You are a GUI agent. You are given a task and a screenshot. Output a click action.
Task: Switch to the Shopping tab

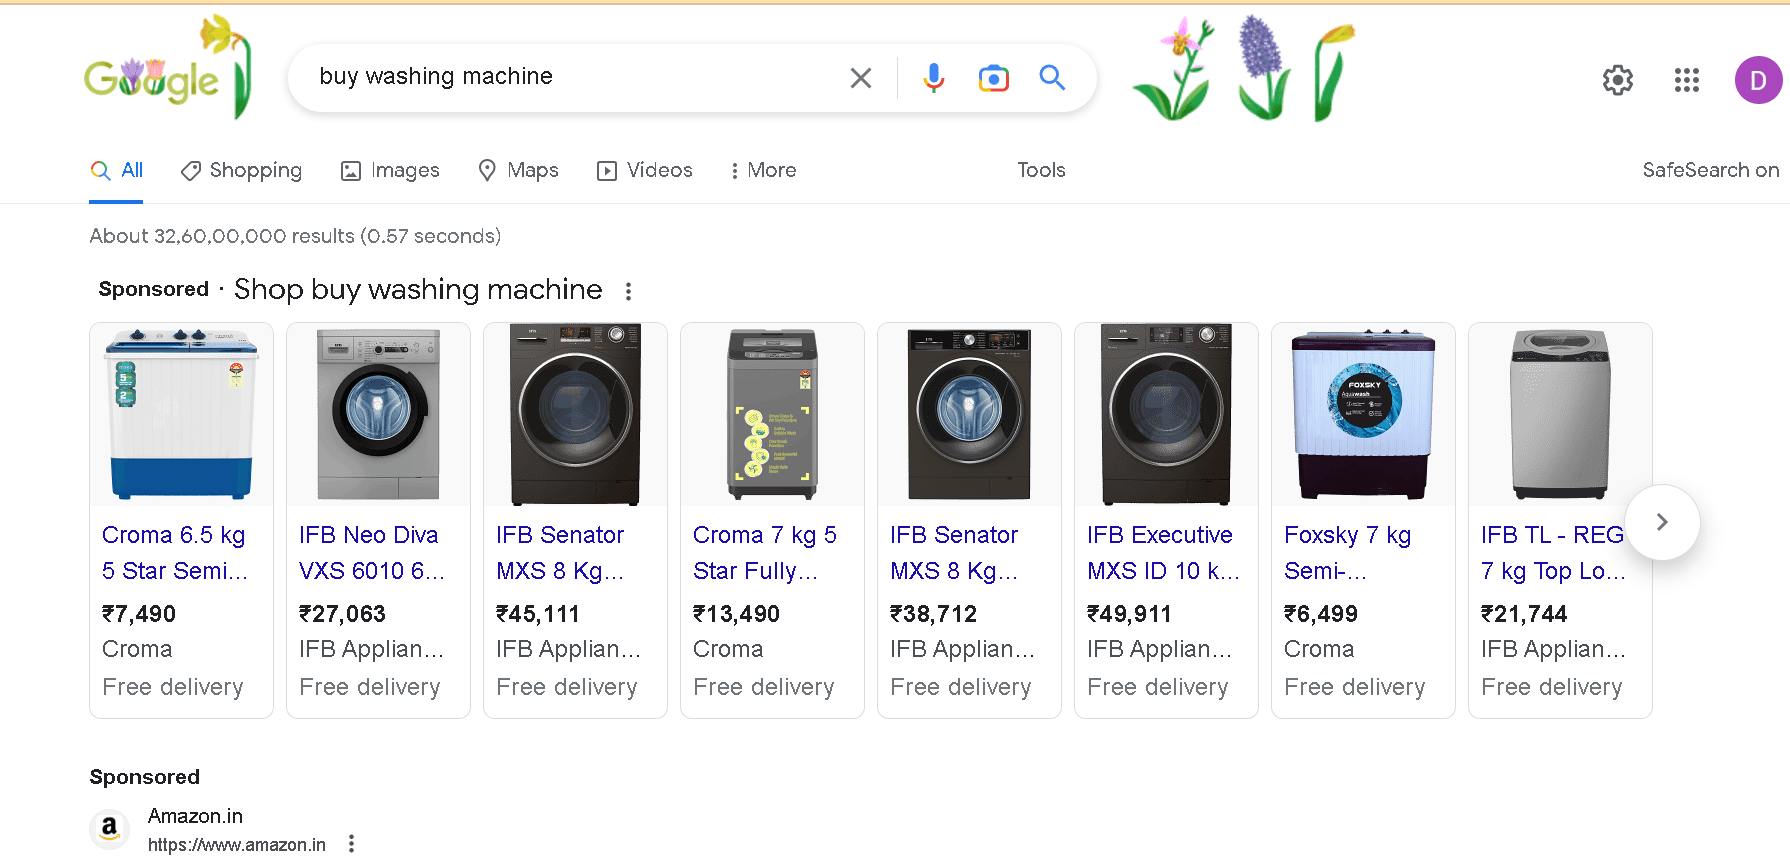(x=241, y=171)
